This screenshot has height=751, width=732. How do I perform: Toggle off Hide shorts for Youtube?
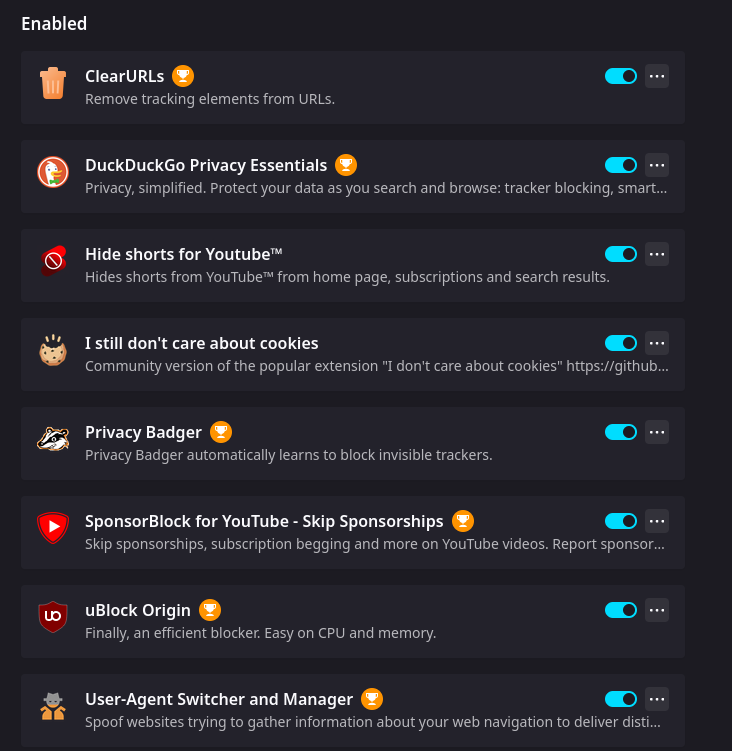[x=621, y=254]
